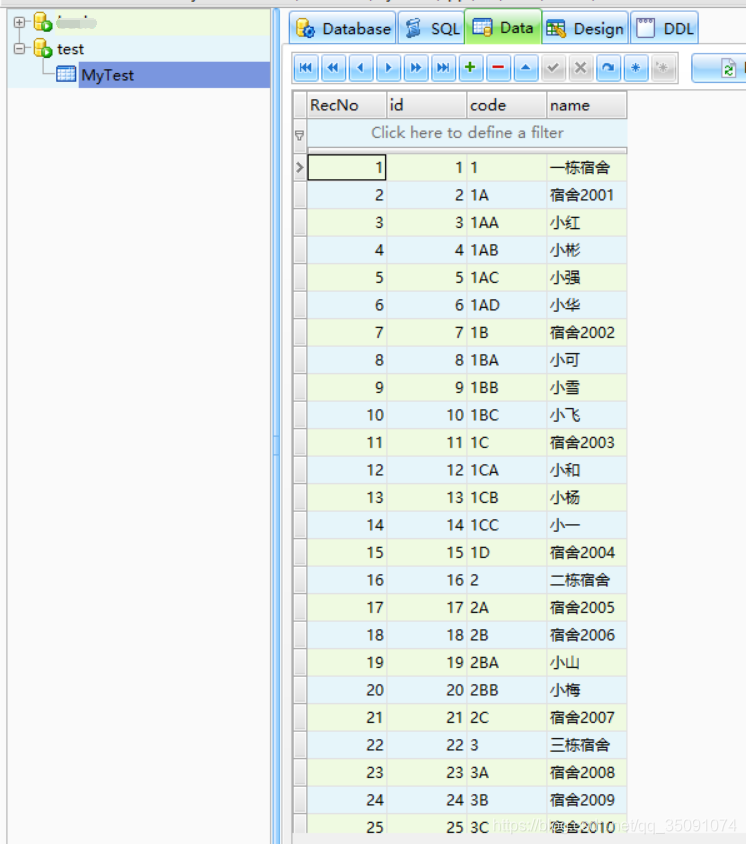
Task: Select the Data tab
Action: coord(503,27)
